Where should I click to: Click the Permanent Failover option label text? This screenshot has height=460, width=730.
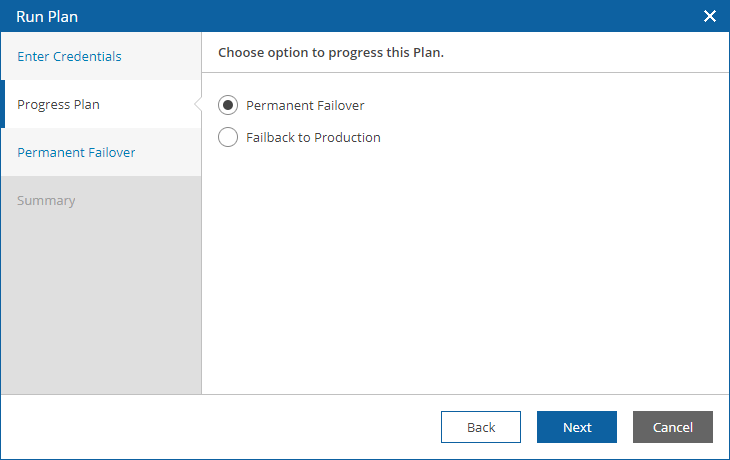click(x=305, y=106)
